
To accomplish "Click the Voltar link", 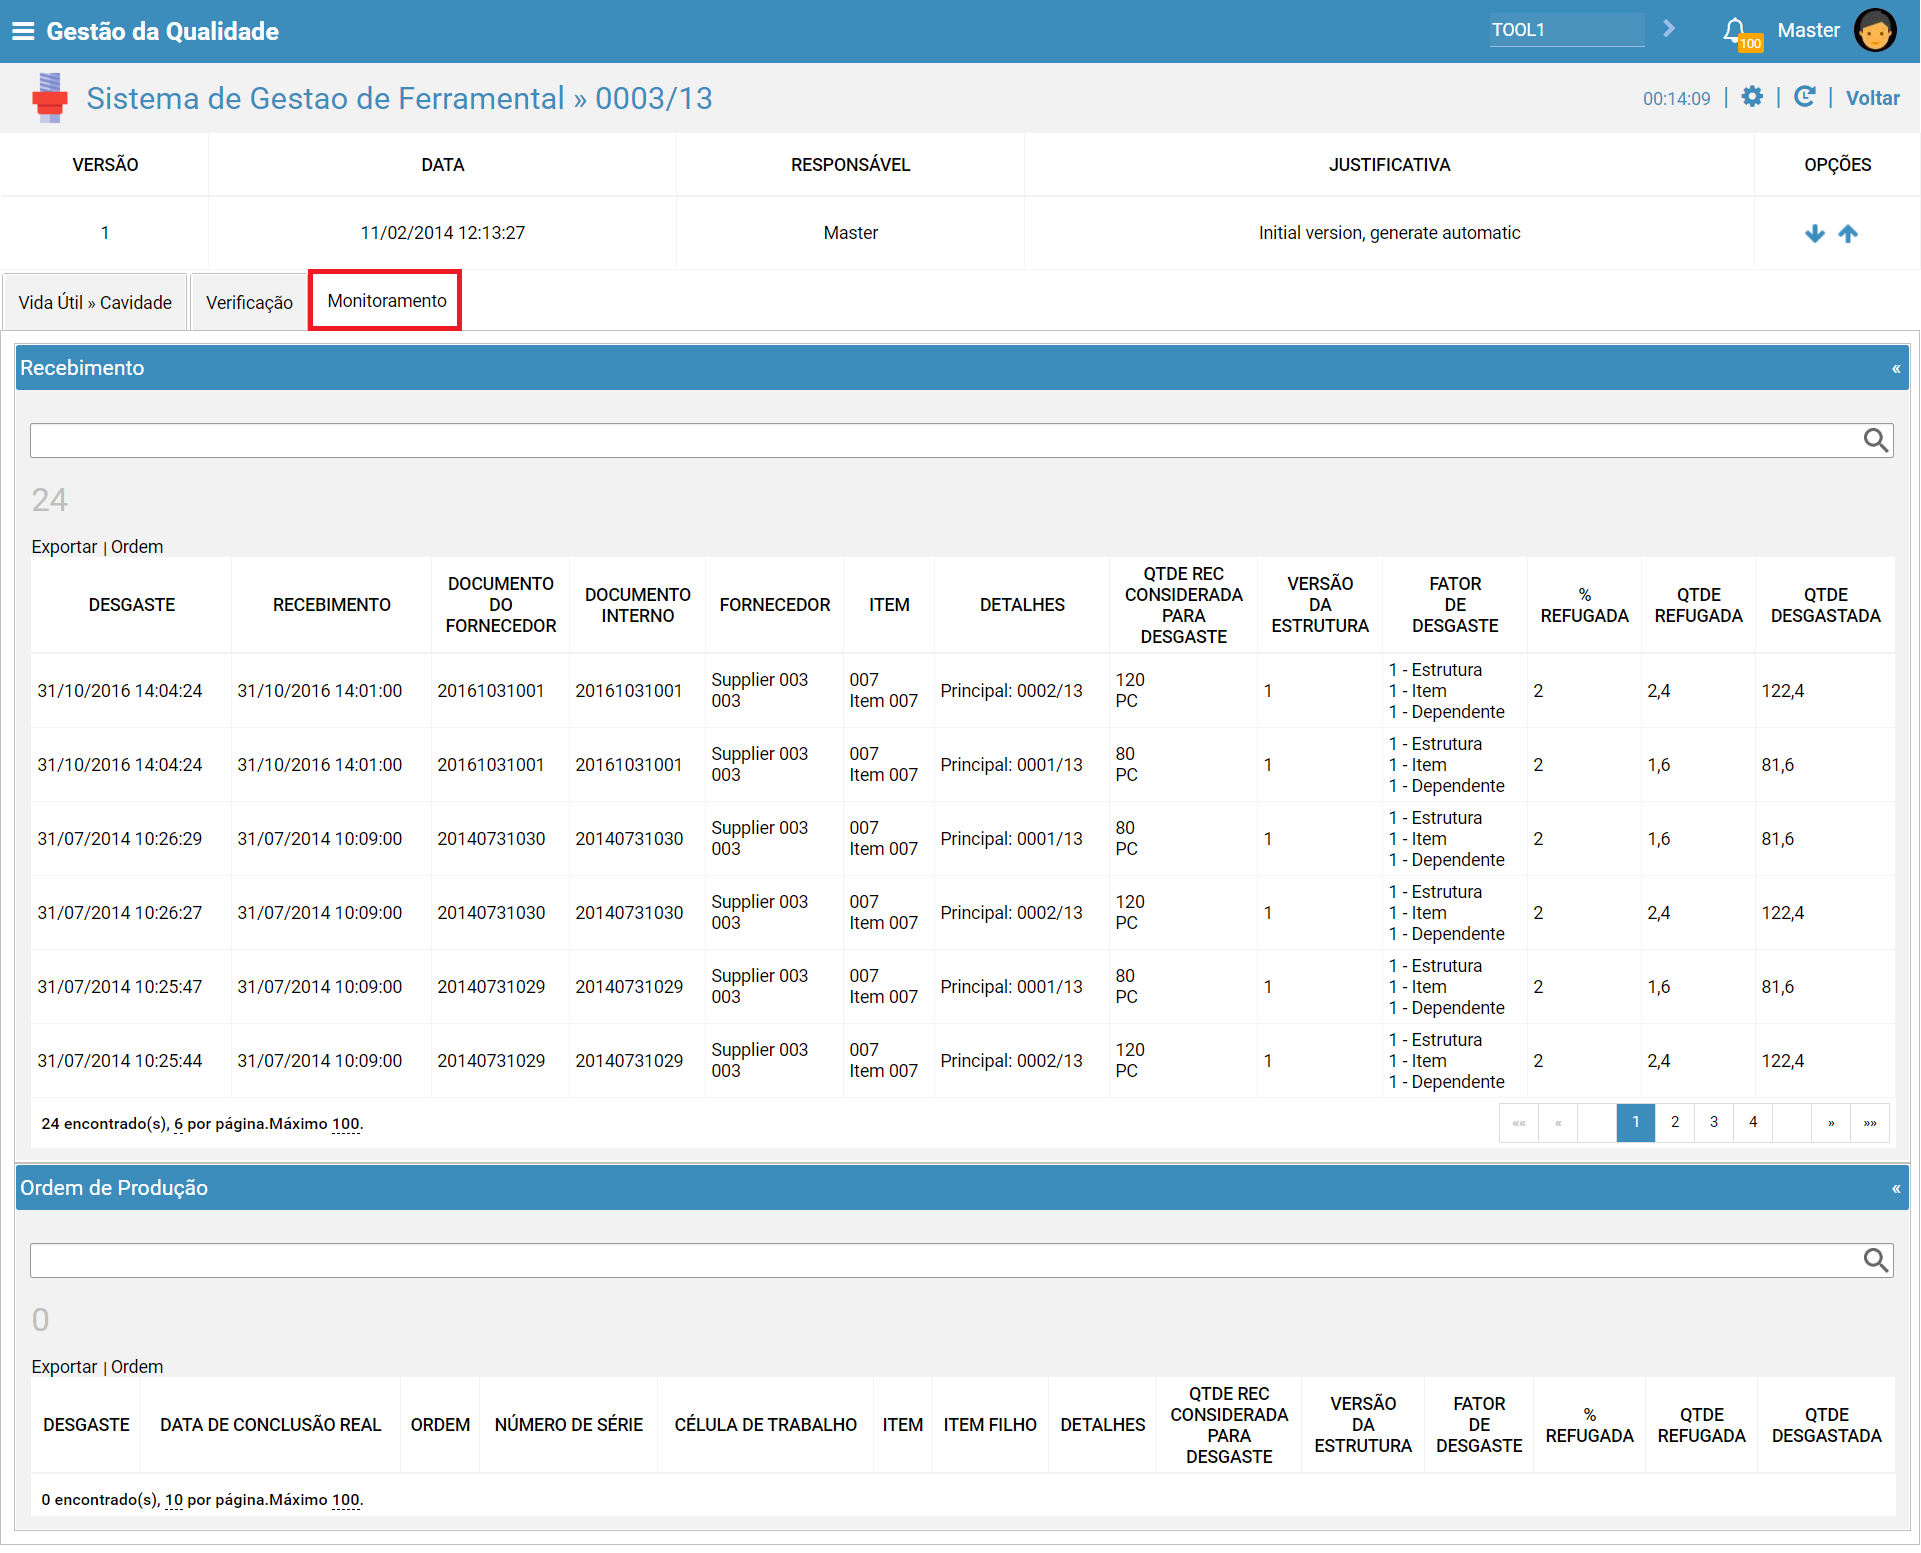I will pos(1872,98).
